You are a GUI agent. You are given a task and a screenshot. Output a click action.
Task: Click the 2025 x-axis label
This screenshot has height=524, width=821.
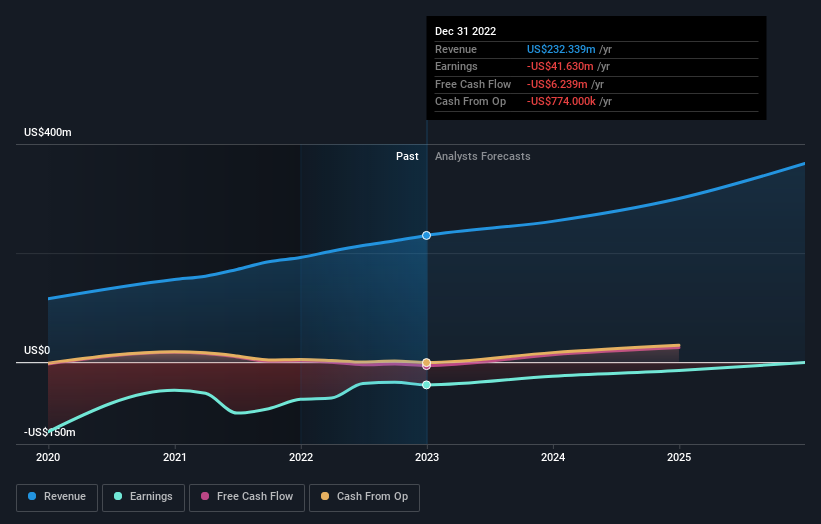click(x=679, y=458)
